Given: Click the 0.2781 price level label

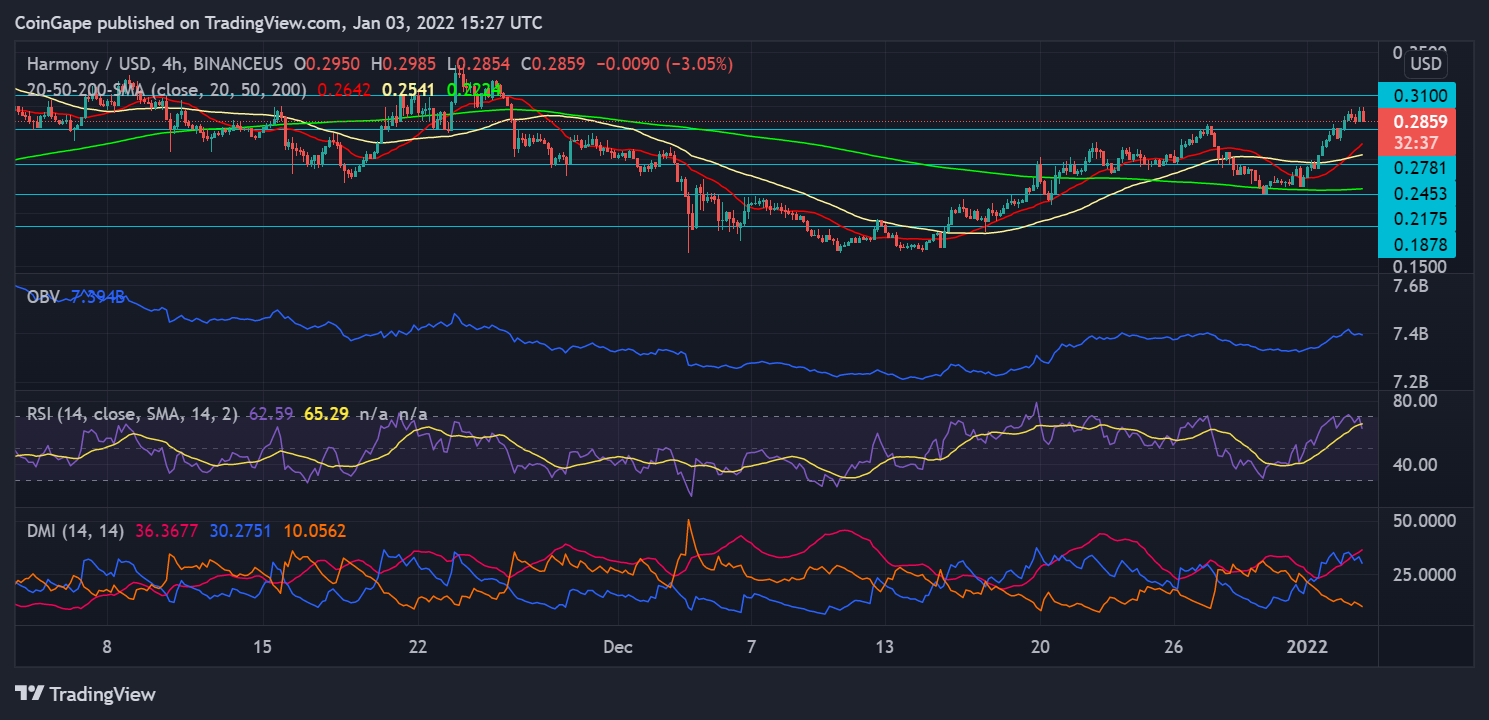Looking at the screenshot, I should tap(1416, 167).
